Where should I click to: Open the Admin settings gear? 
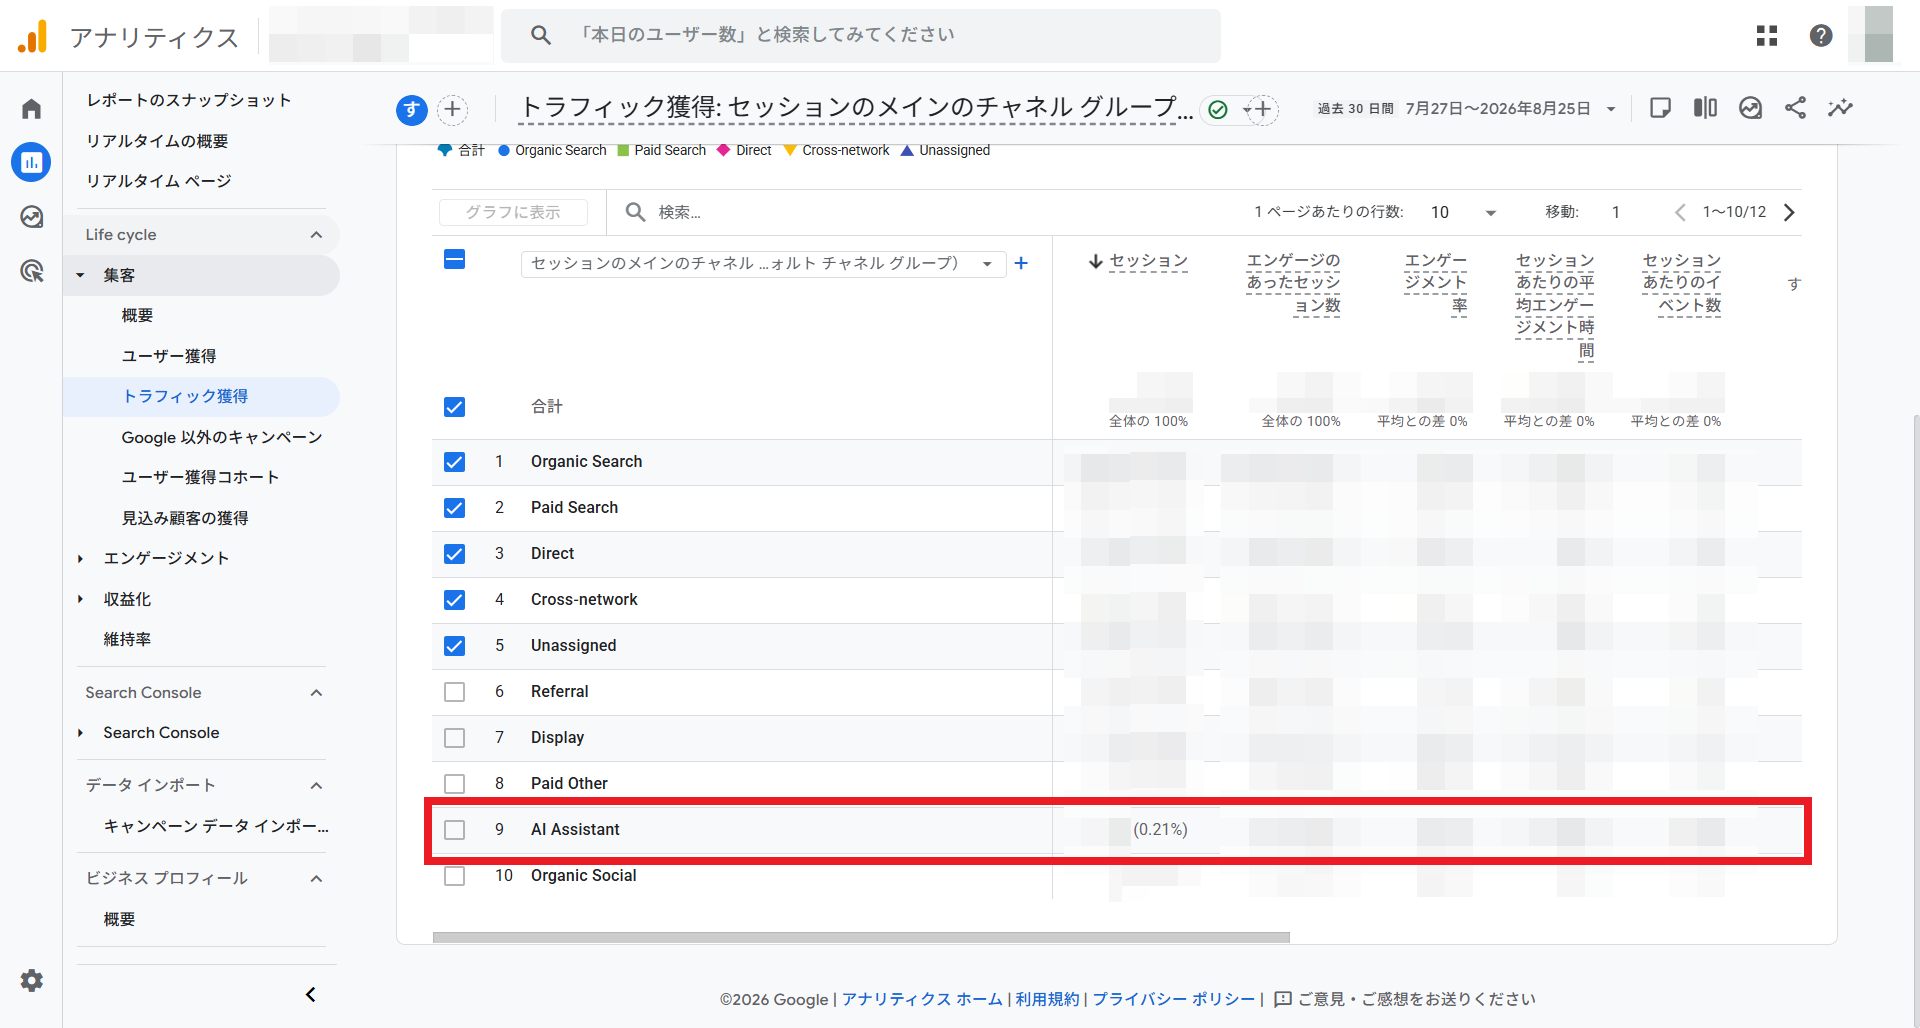point(32,981)
